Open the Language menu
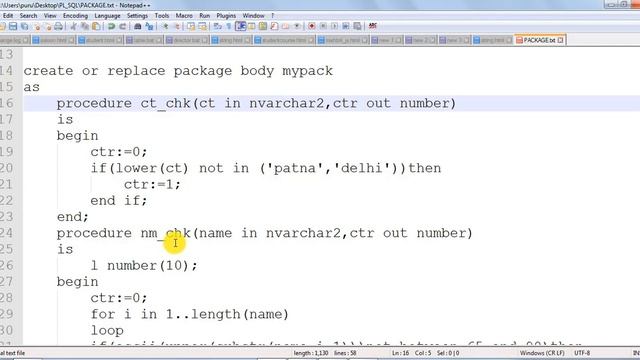Screen dimensions: 640x360 point(107,16)
